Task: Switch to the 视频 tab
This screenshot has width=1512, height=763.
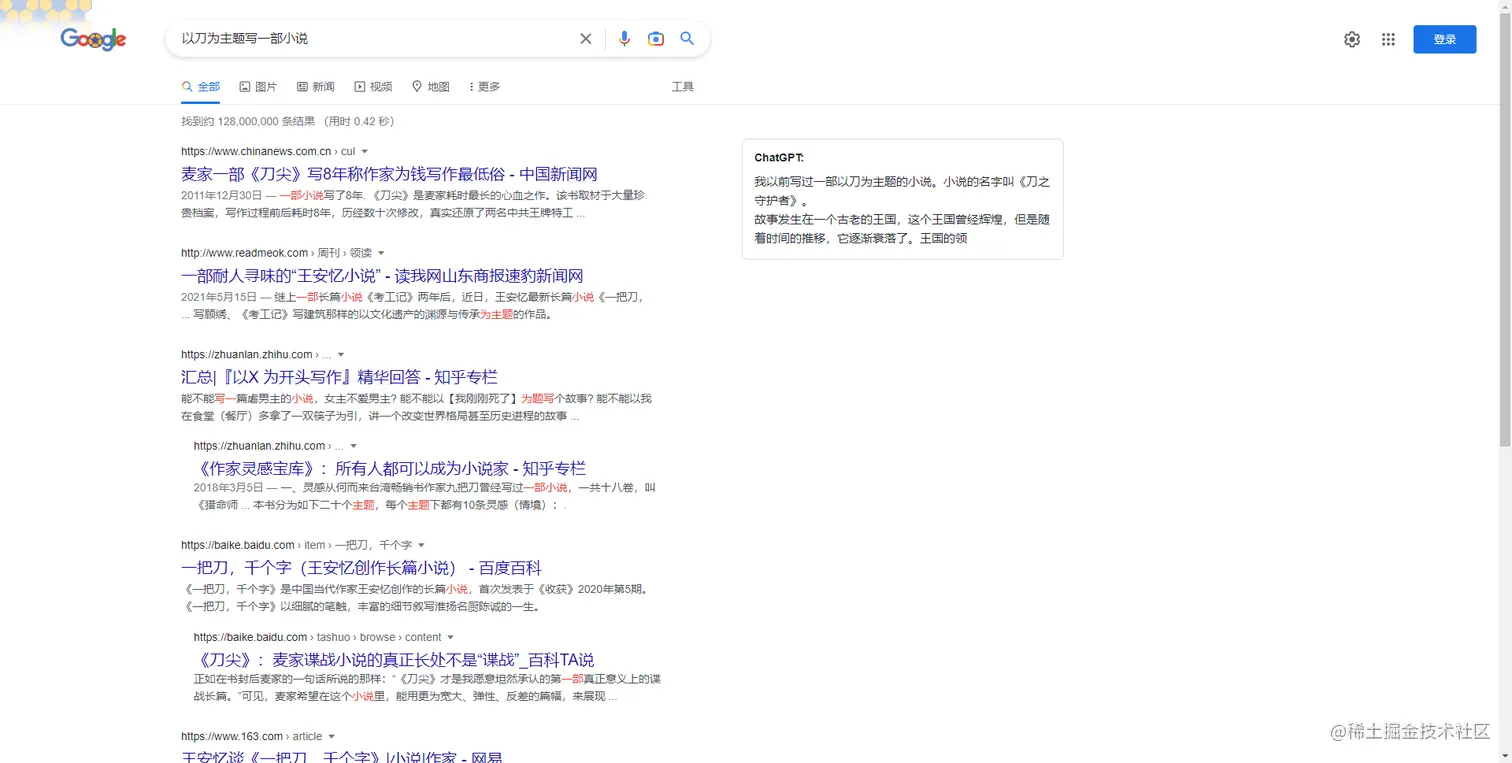Action: coord(373,87)
